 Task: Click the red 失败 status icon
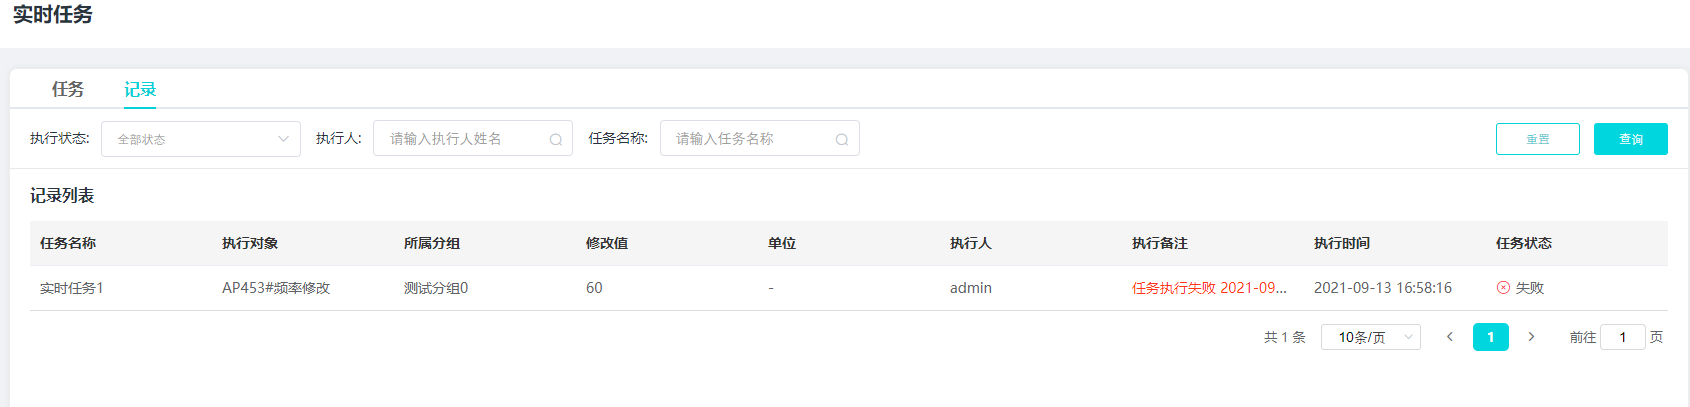click(x=1503, y=288)
